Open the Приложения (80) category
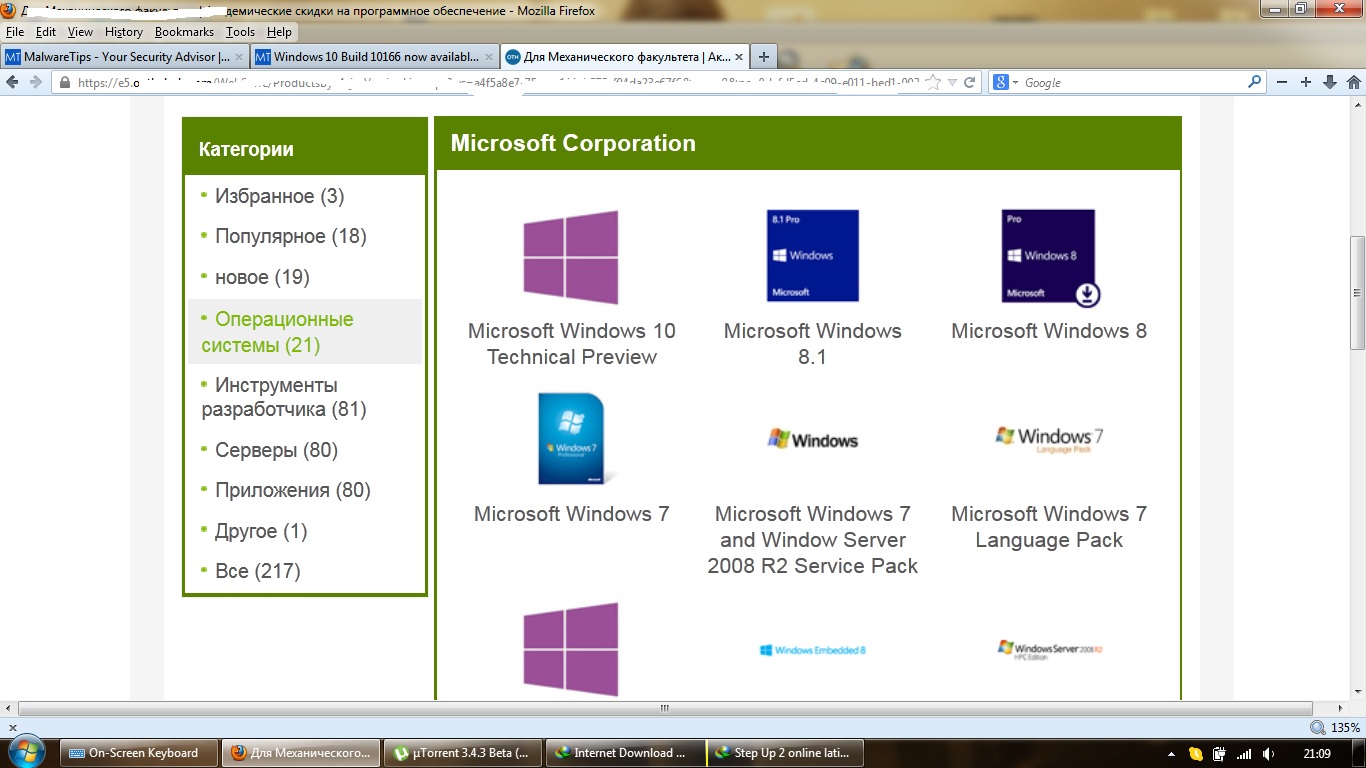 coord(292,490)
